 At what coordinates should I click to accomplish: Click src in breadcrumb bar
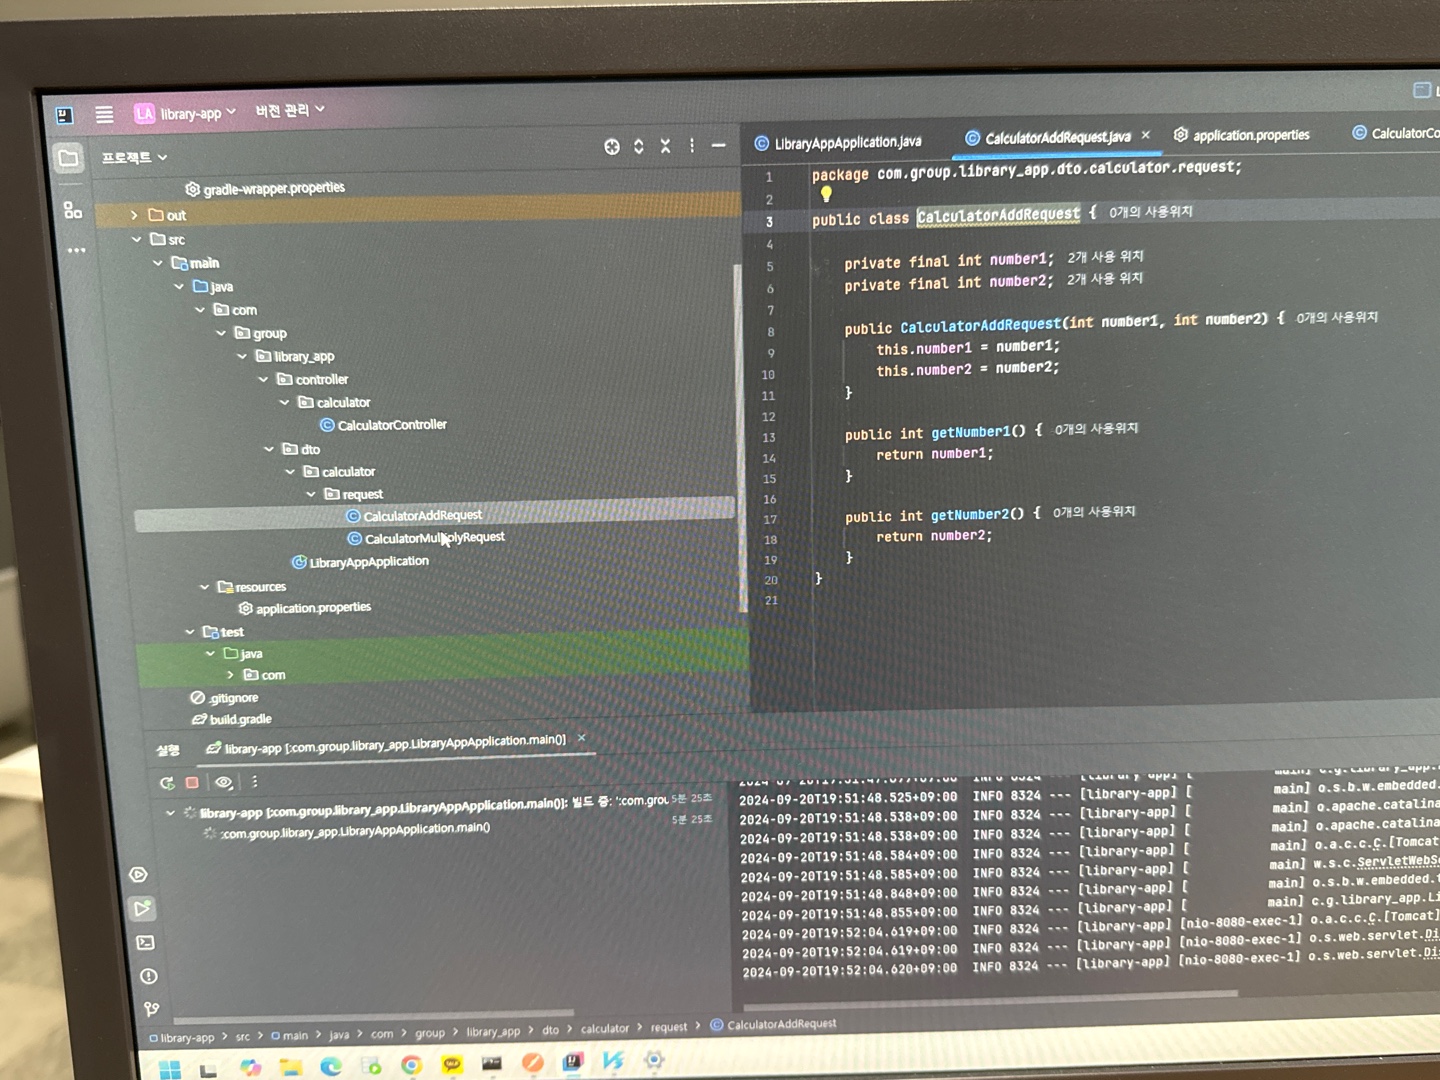243,1037
